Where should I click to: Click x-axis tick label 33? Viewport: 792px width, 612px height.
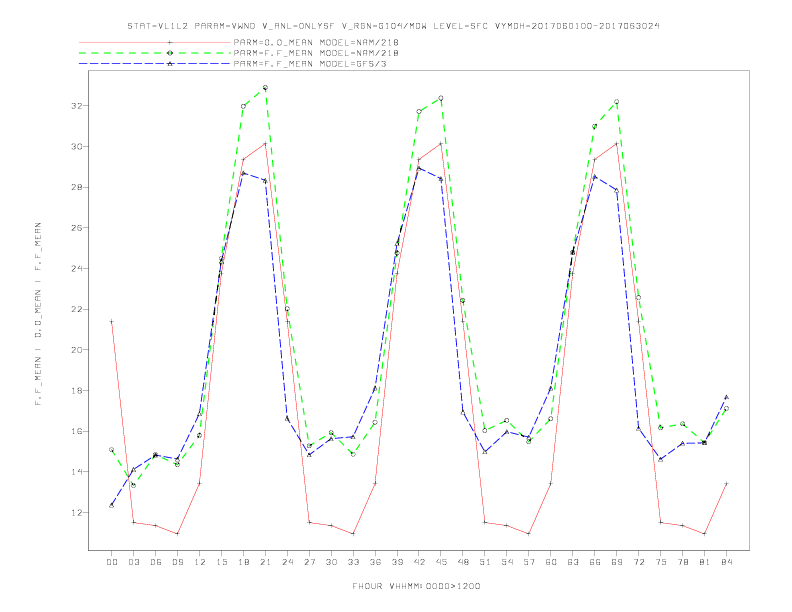[x=353, y=562]
